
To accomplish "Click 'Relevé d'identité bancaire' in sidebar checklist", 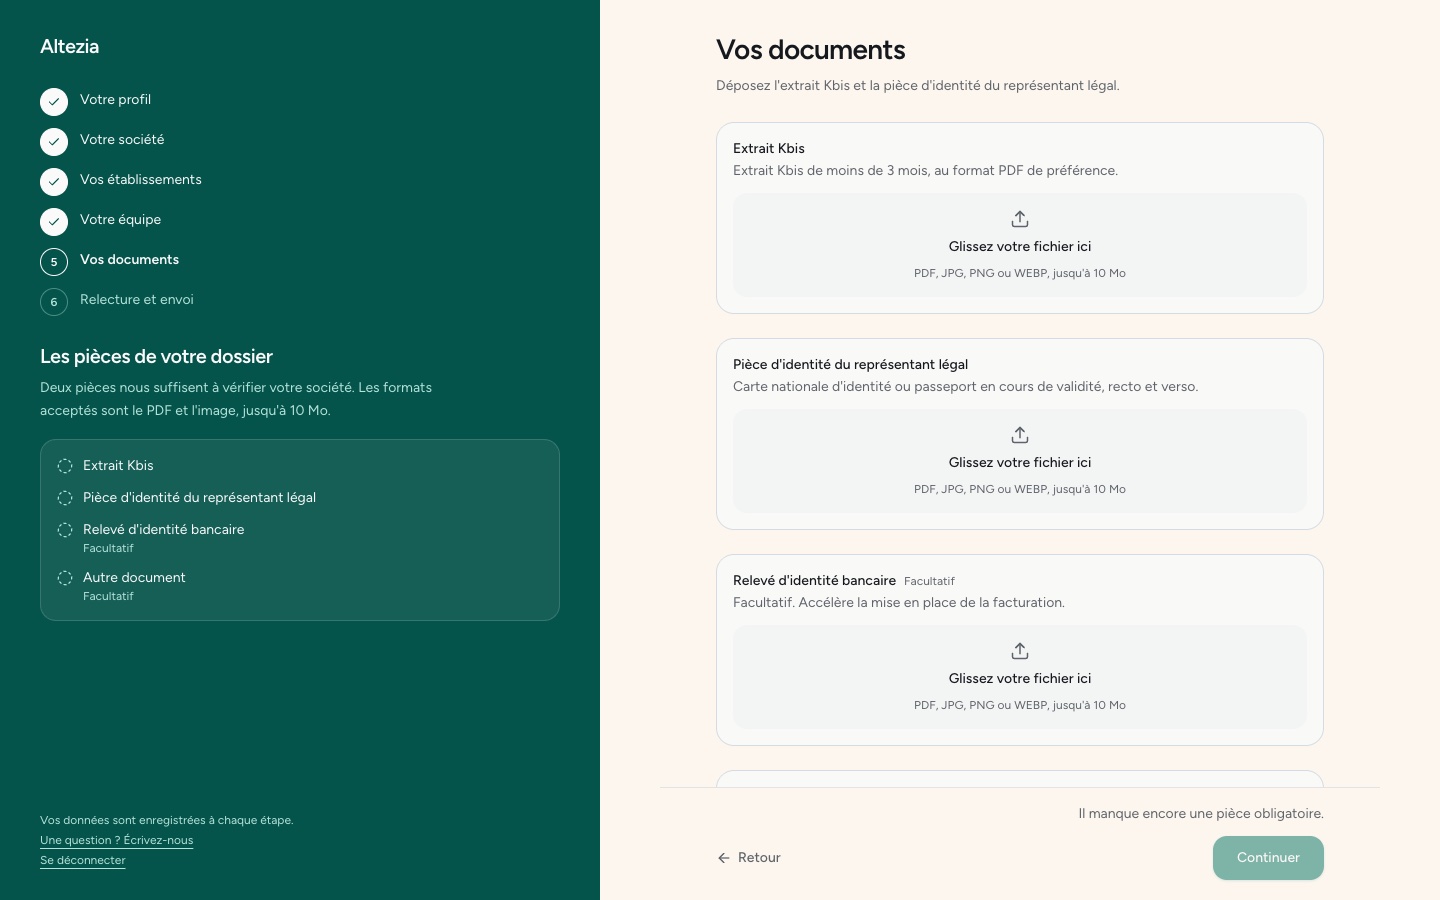I will (163, 530).
